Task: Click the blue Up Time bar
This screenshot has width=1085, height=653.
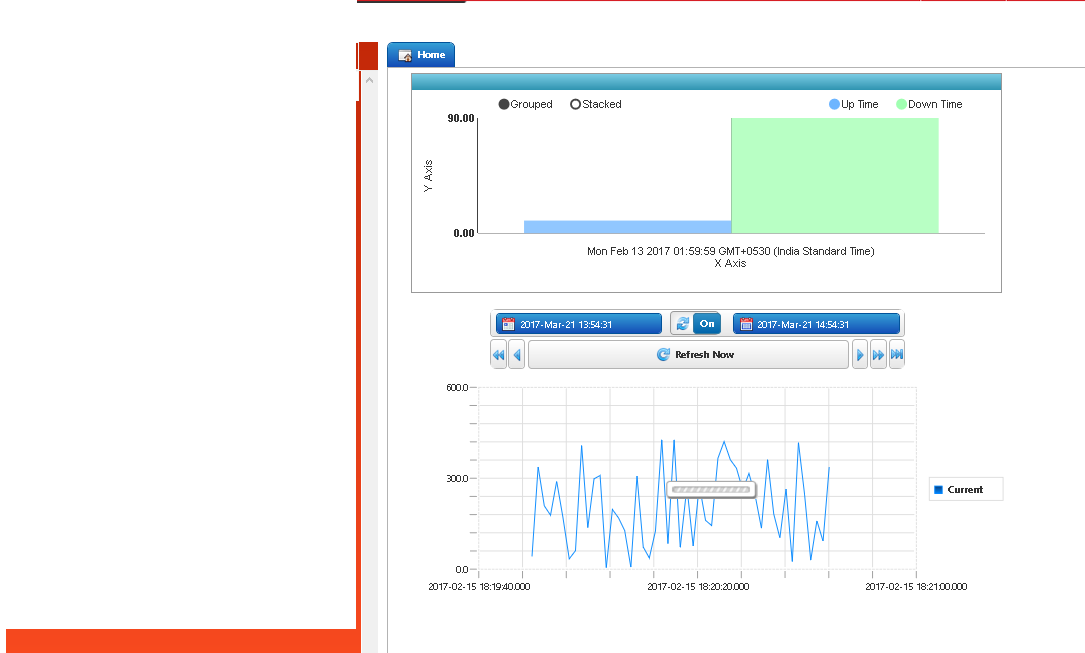Action: (x=628, y=227)
